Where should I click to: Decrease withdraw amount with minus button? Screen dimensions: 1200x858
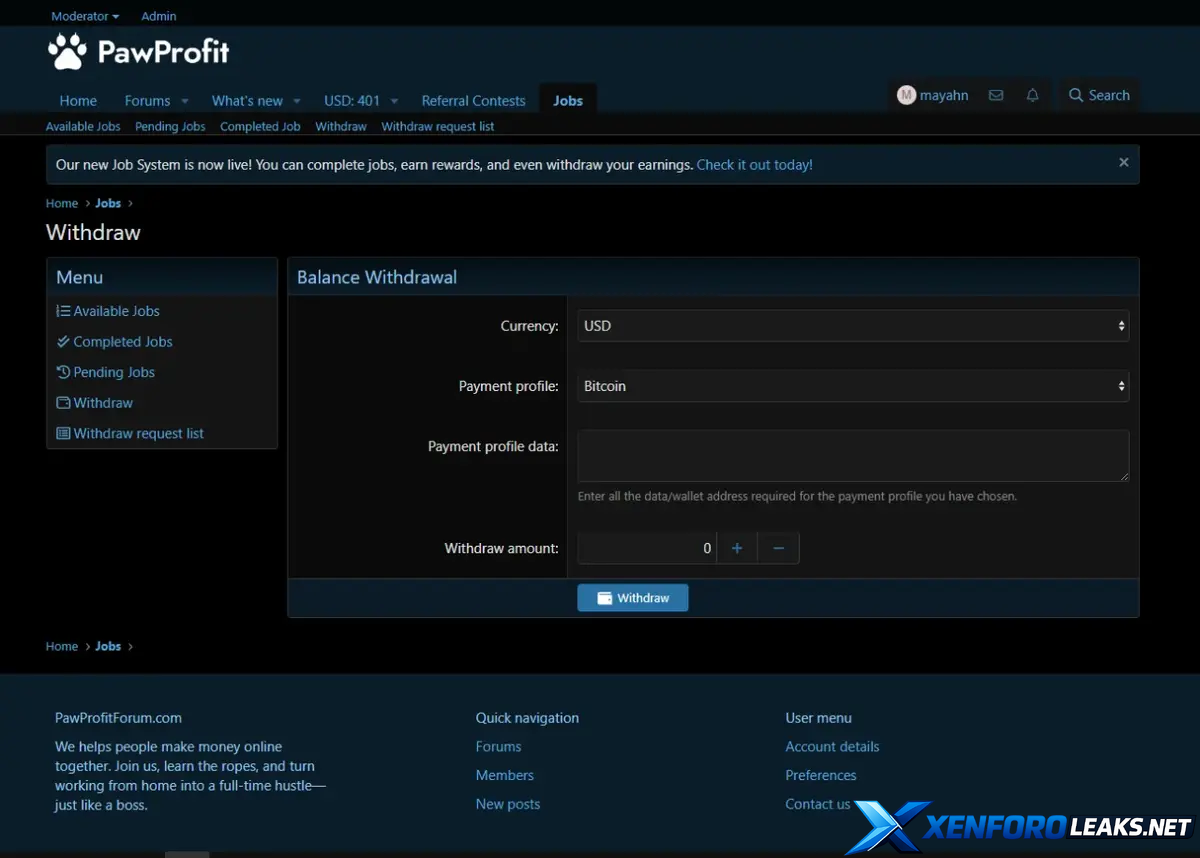778,548
